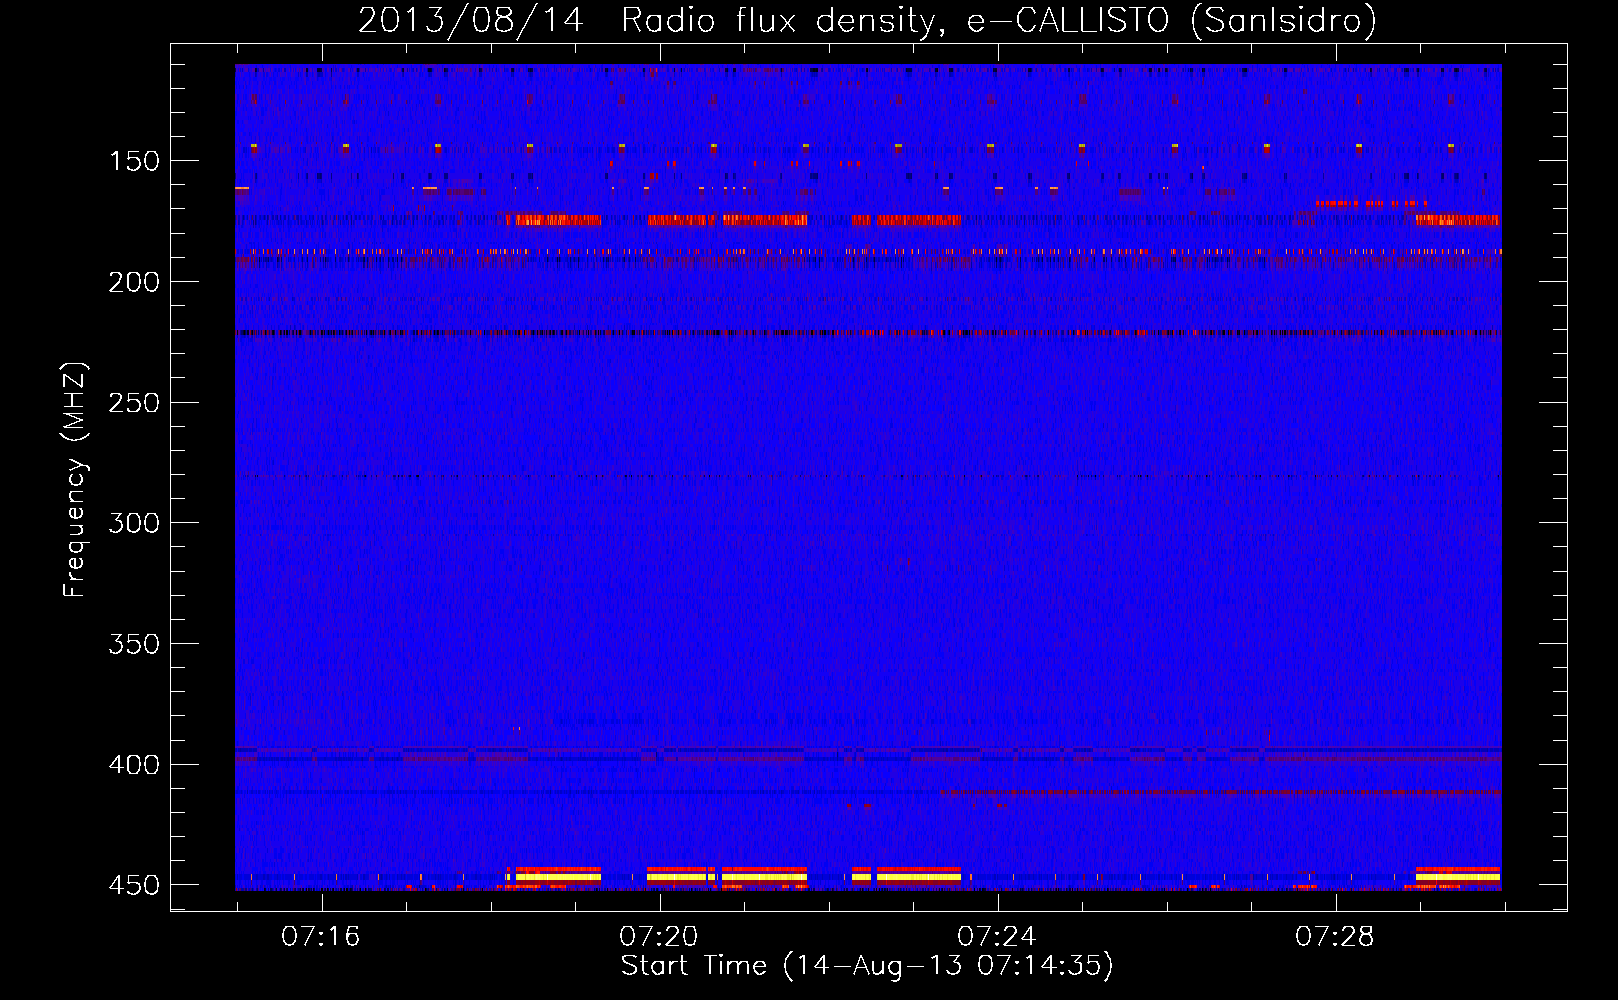
Task: Click the 300 frequency tick label
Action: pos(134,523)
